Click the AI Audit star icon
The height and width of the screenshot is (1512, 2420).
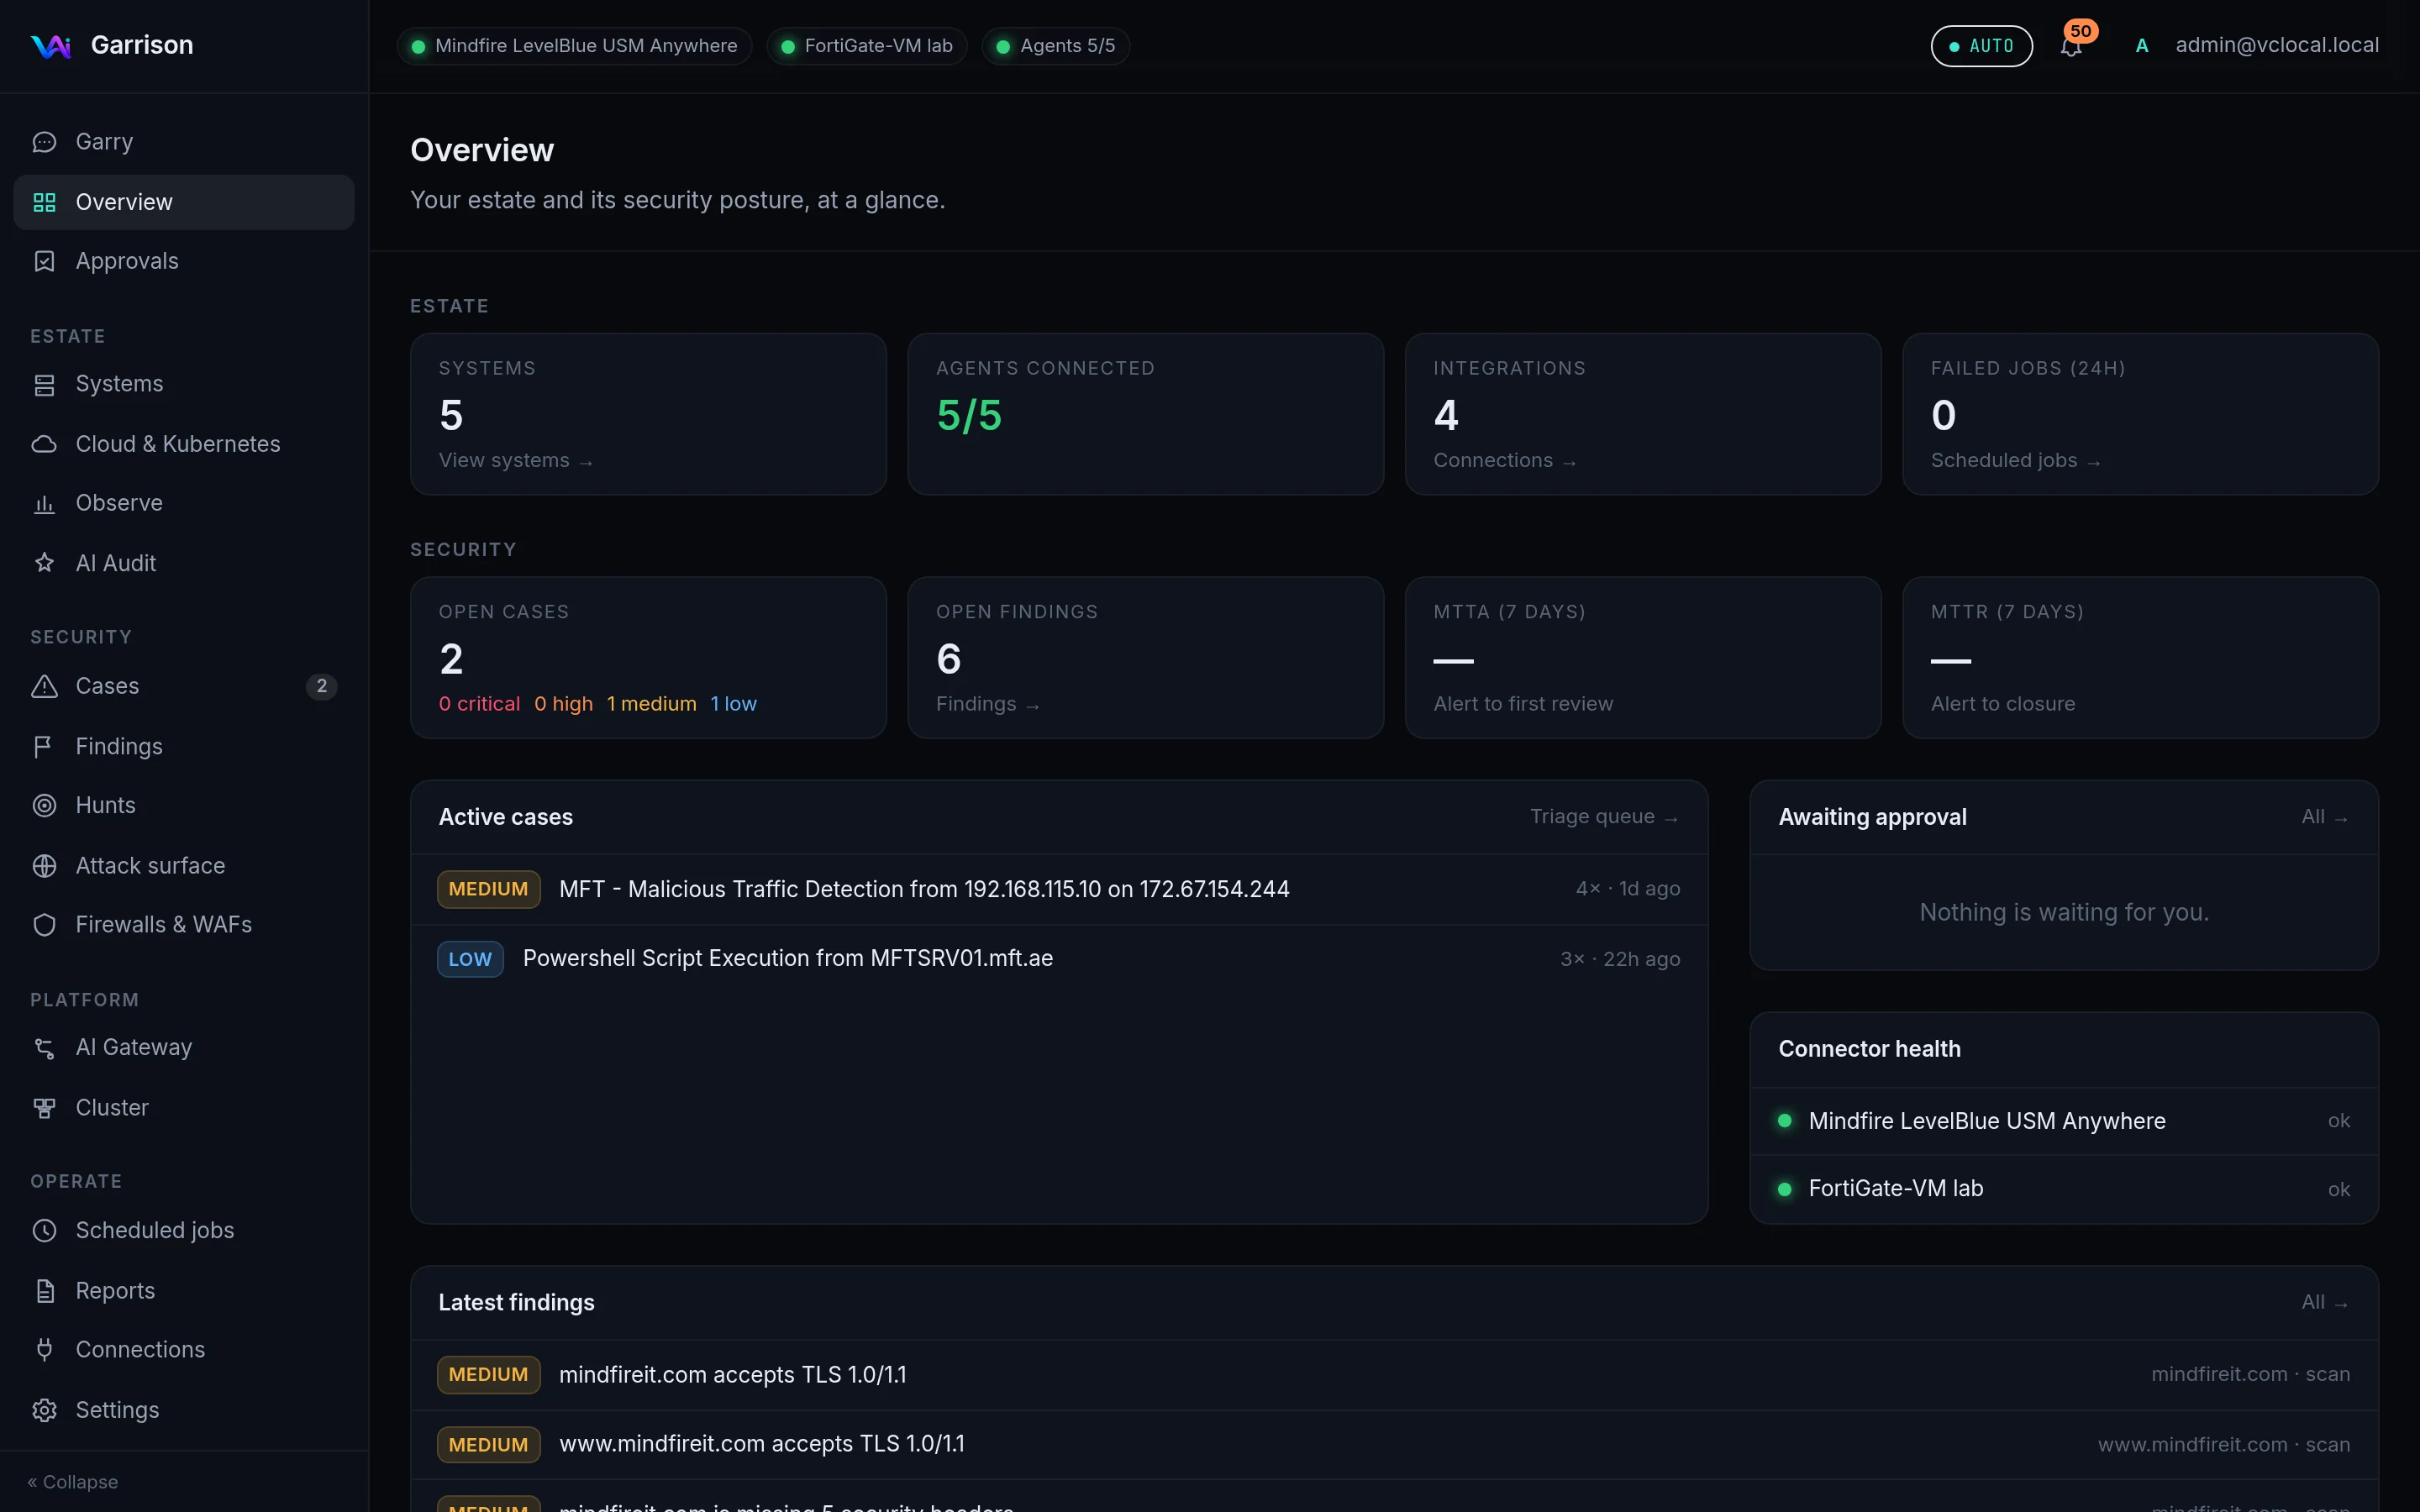[x=44, y=563]
